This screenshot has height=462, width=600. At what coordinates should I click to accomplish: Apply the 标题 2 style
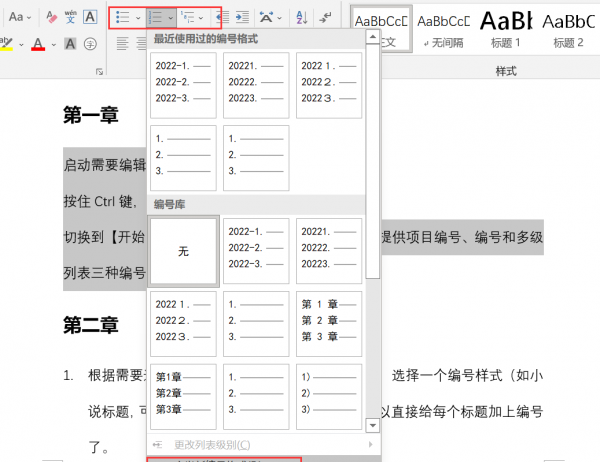568,29
